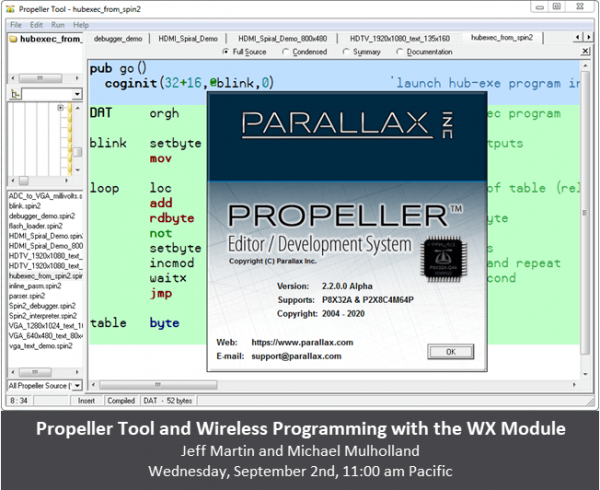Select the Full Source view option

(x=245, y=52)
